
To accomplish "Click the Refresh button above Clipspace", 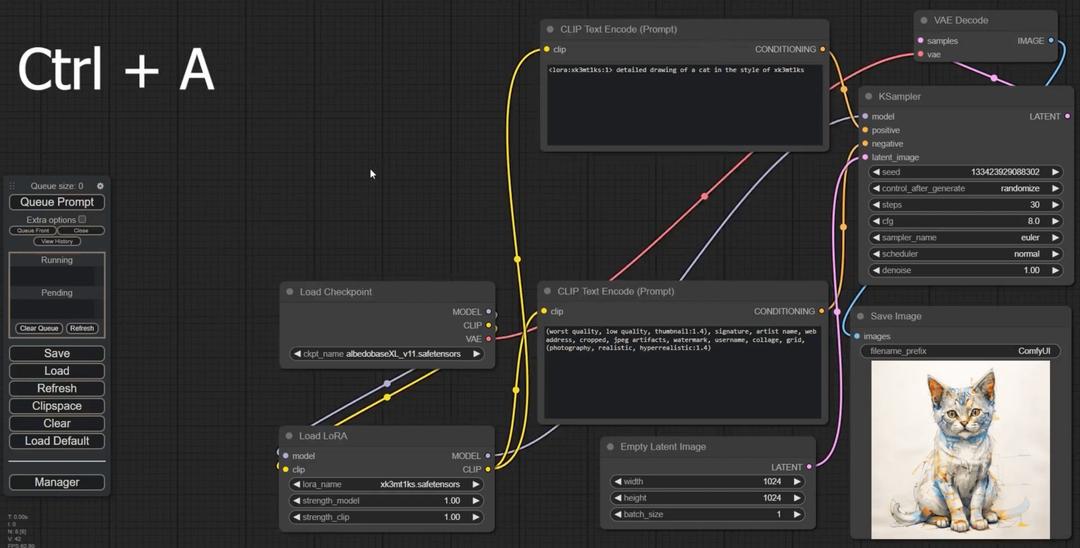I will click(x=57, y=389).
